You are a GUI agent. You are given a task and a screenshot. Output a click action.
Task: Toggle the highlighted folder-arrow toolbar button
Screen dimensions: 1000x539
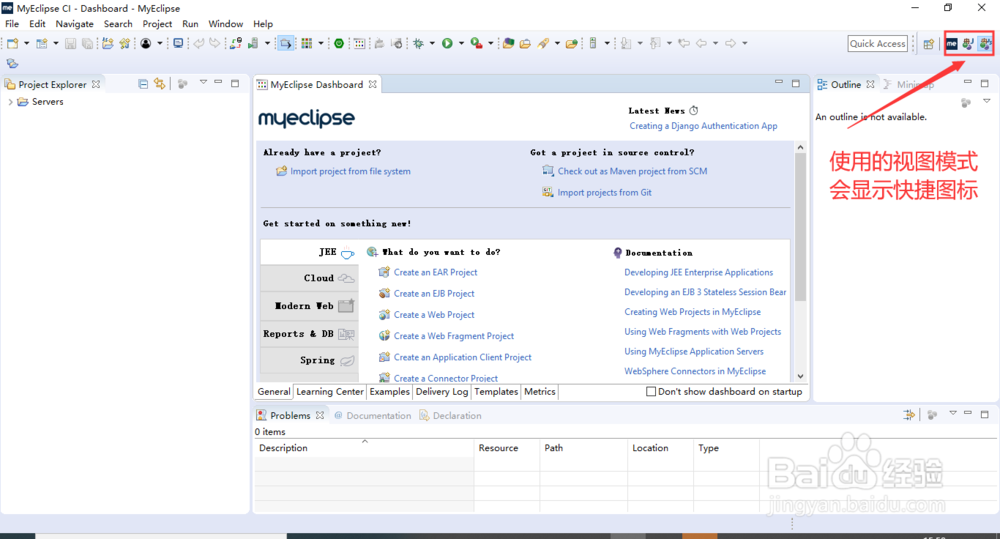[x=286, y=43]
